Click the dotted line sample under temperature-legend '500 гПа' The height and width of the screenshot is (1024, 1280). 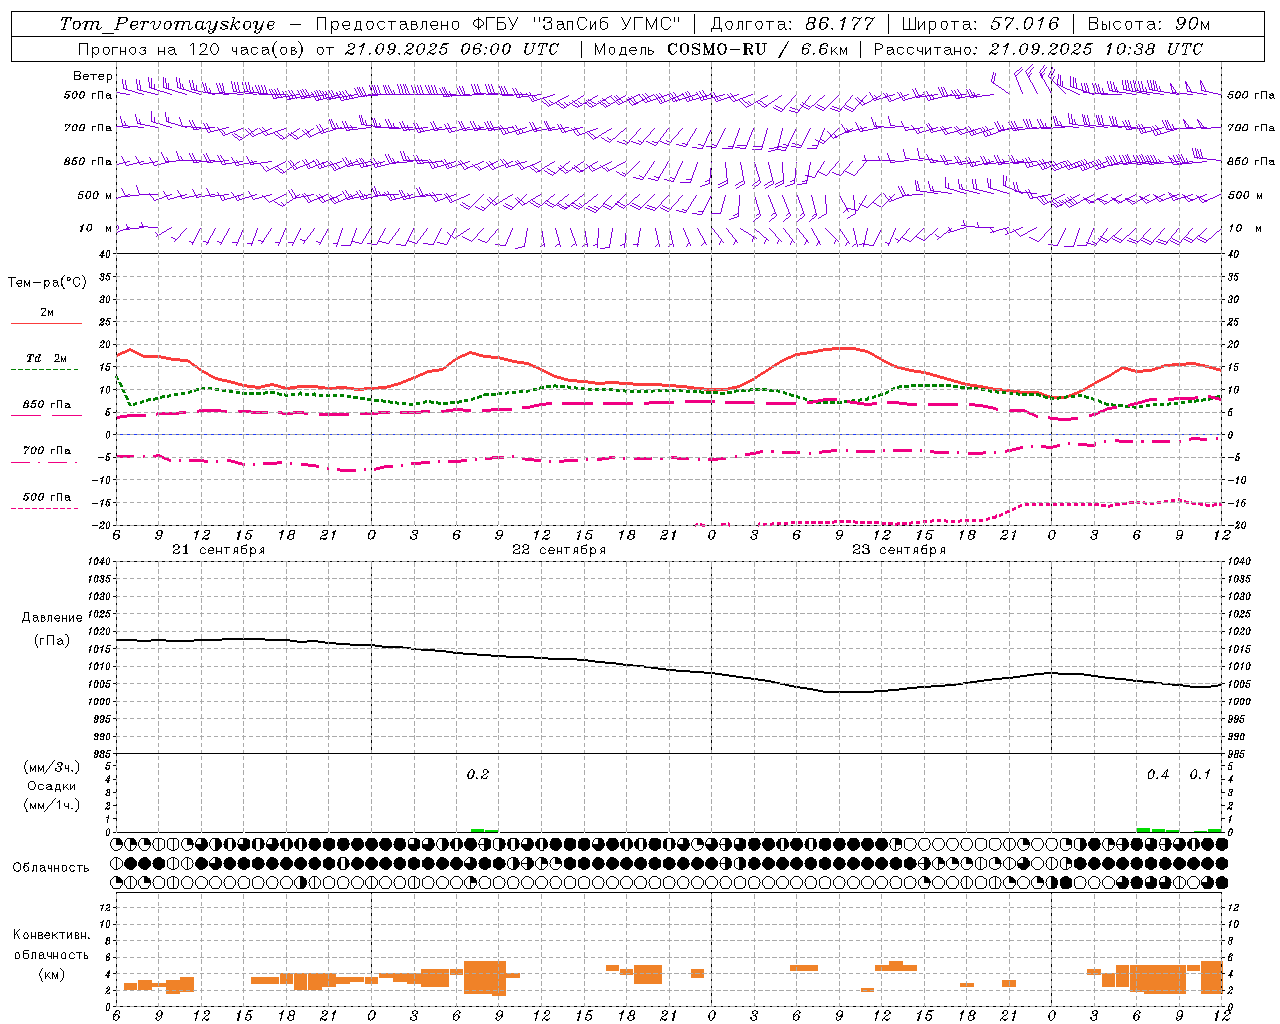coord(44,509)
